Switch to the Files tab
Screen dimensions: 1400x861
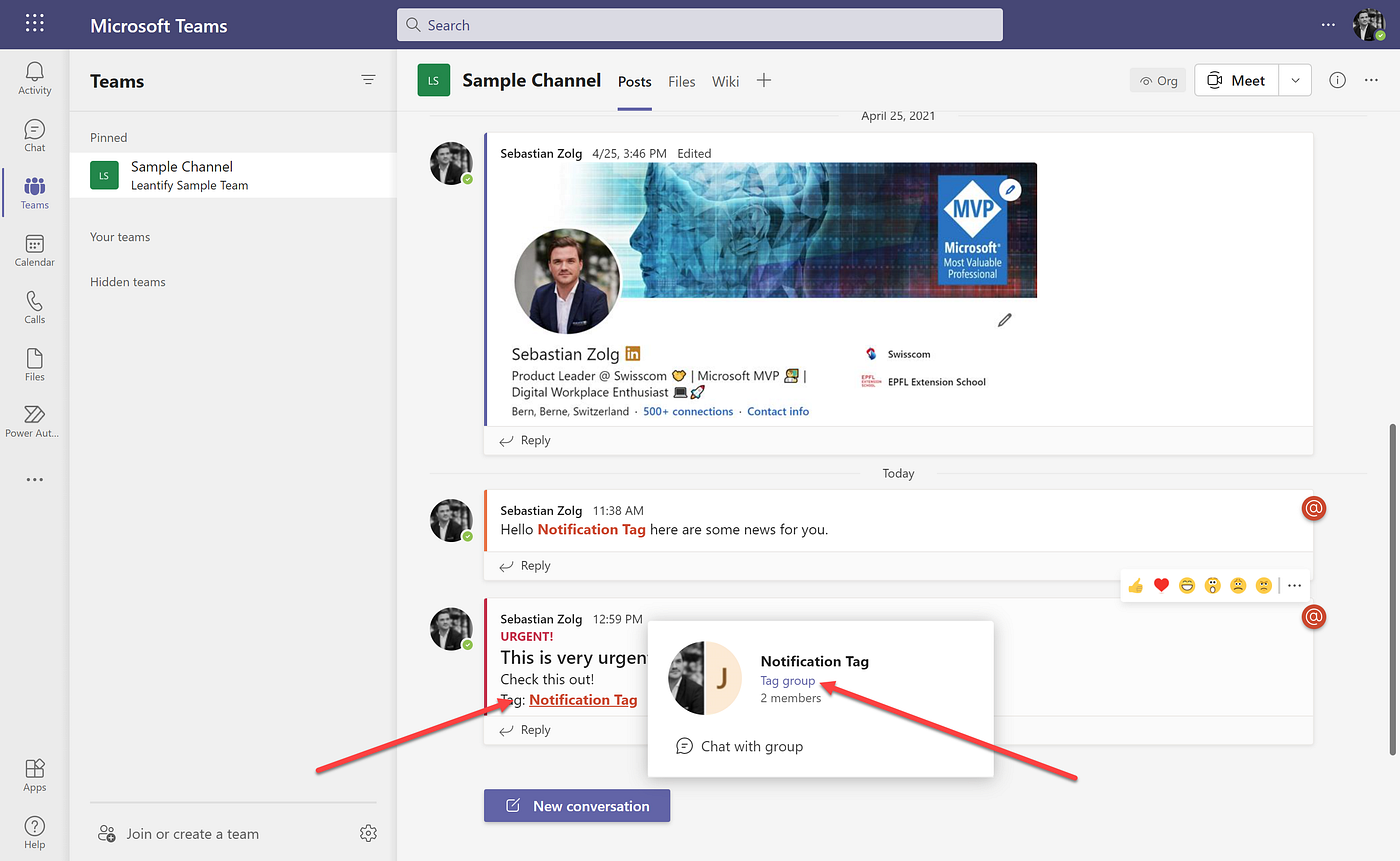click(682, 82)
